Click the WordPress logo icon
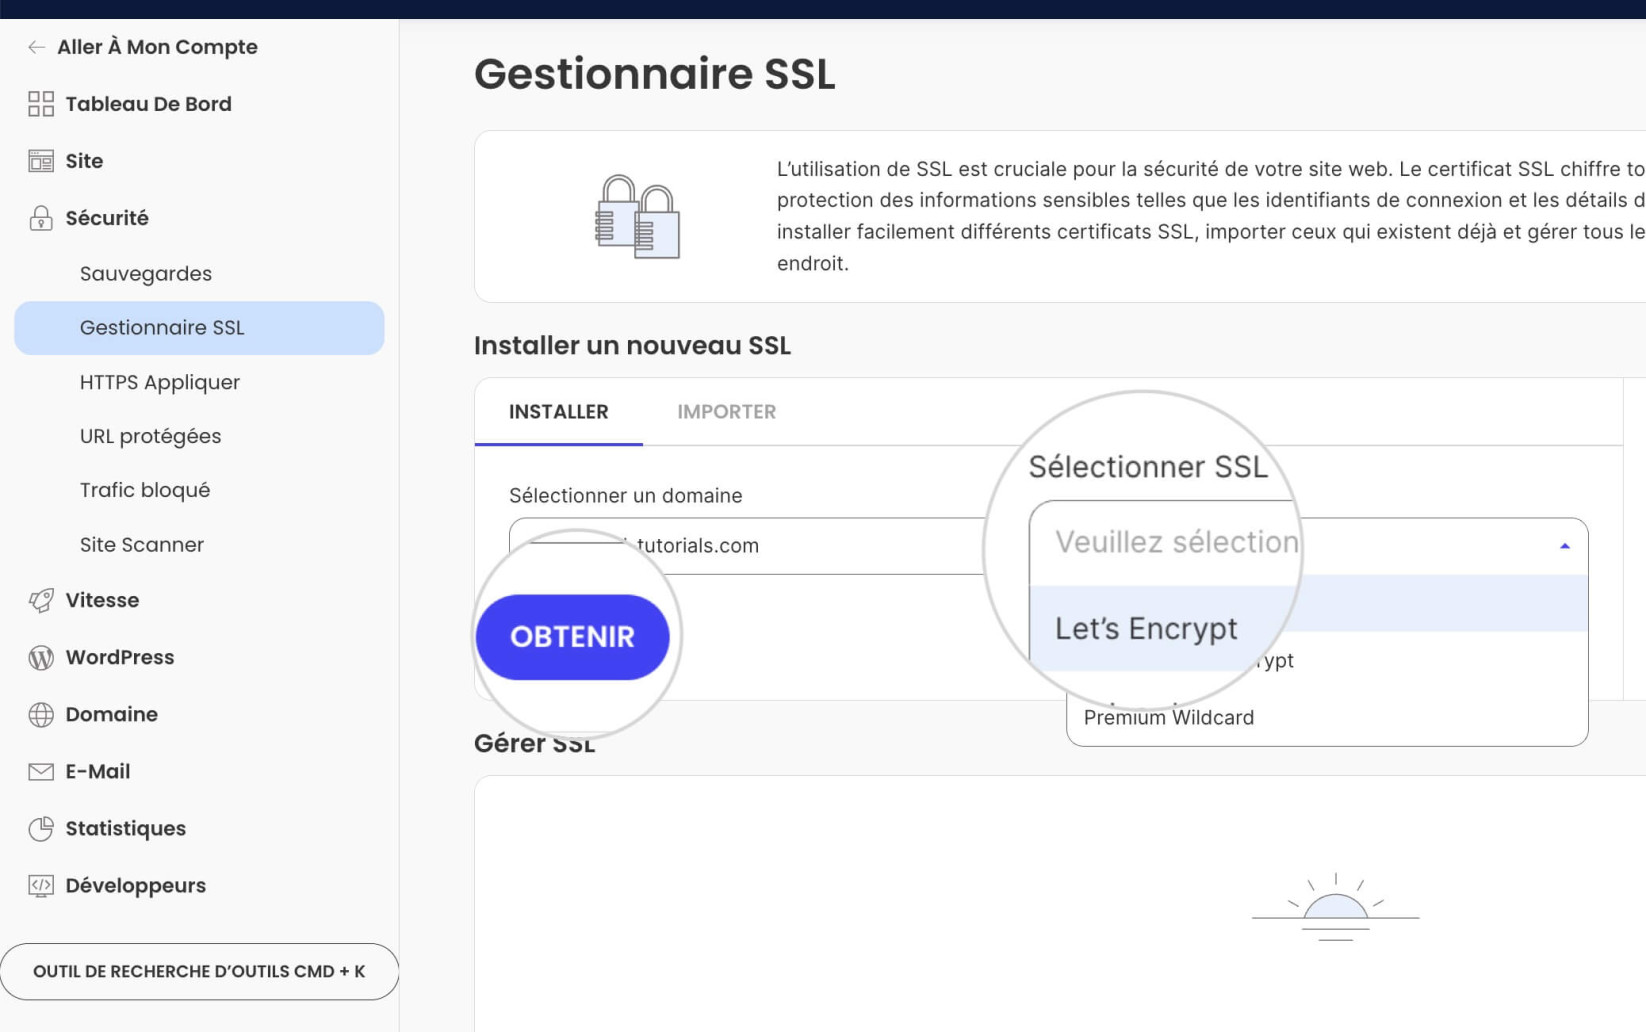1646x1032 pixels. pos(41,657)
